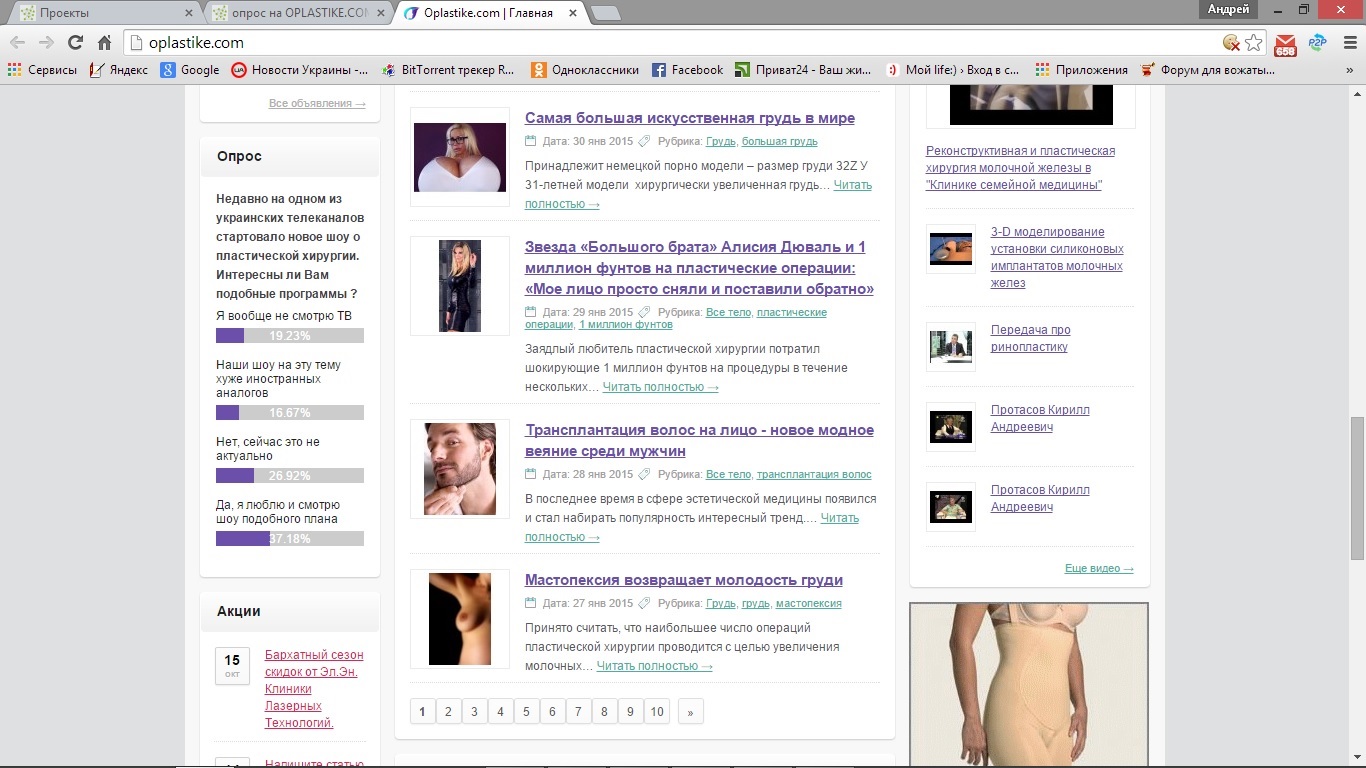Click the bearded man article thumbnail
The width and height of the screenshot is (1366, 768).
tap(460, 469)
